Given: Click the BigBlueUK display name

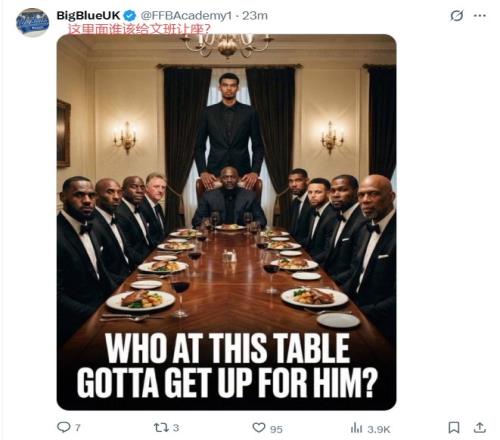Looking at the screenshot, I should (x=88, y=15).
